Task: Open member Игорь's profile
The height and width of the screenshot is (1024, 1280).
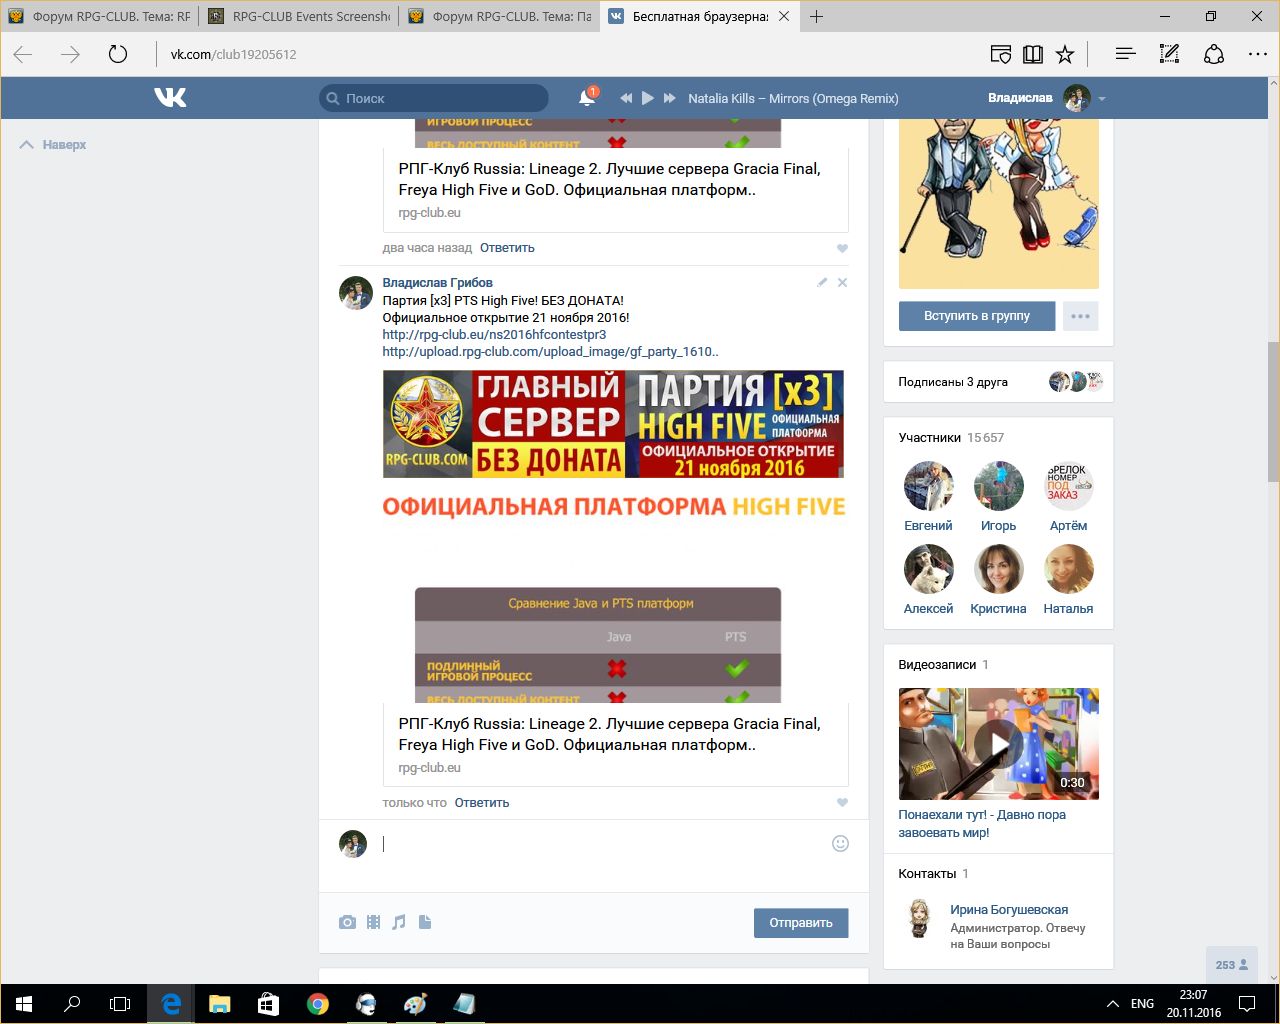Action: pos(998,497)
